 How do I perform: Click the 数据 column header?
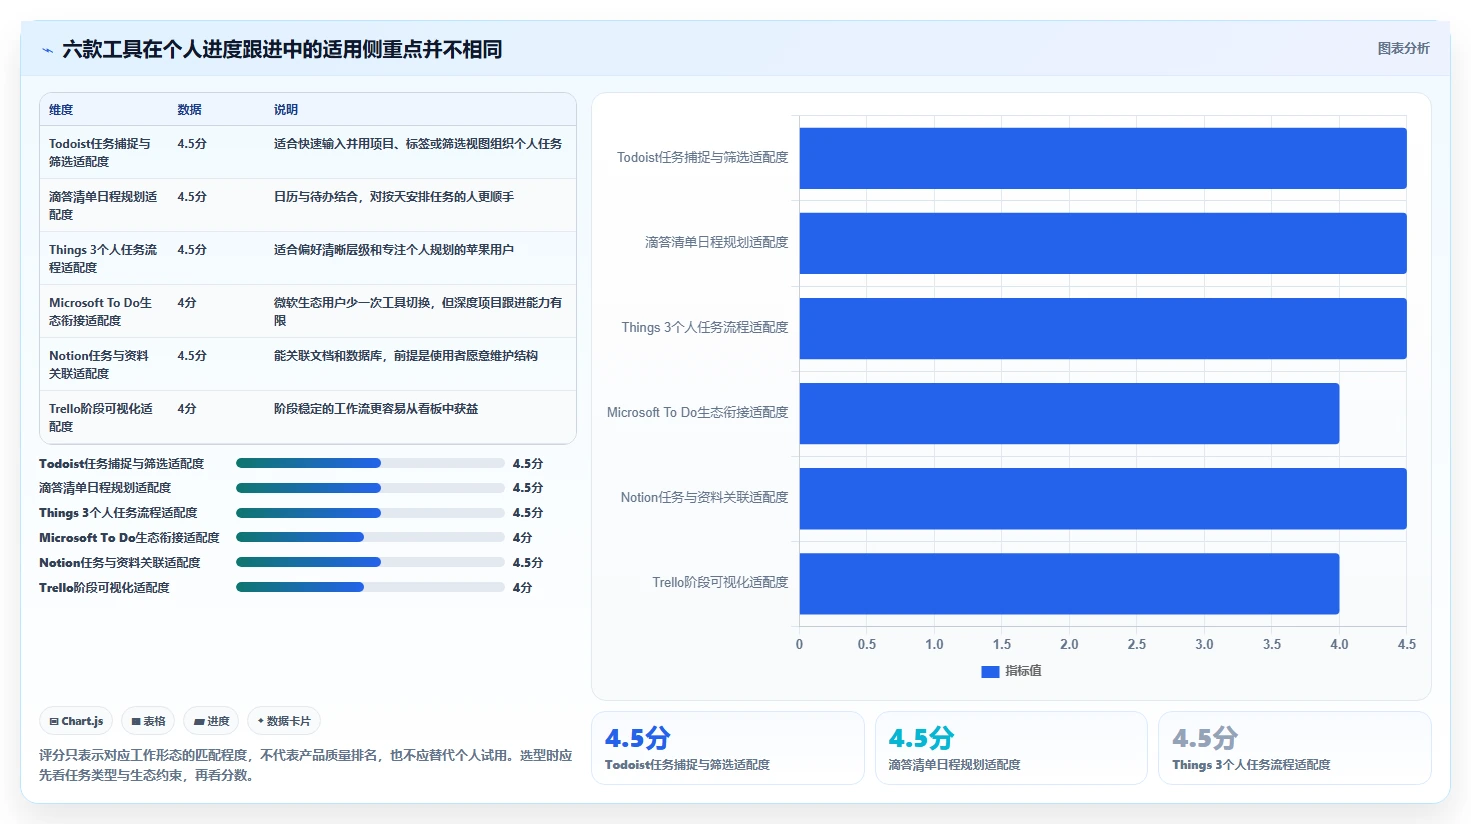(190, 110)
